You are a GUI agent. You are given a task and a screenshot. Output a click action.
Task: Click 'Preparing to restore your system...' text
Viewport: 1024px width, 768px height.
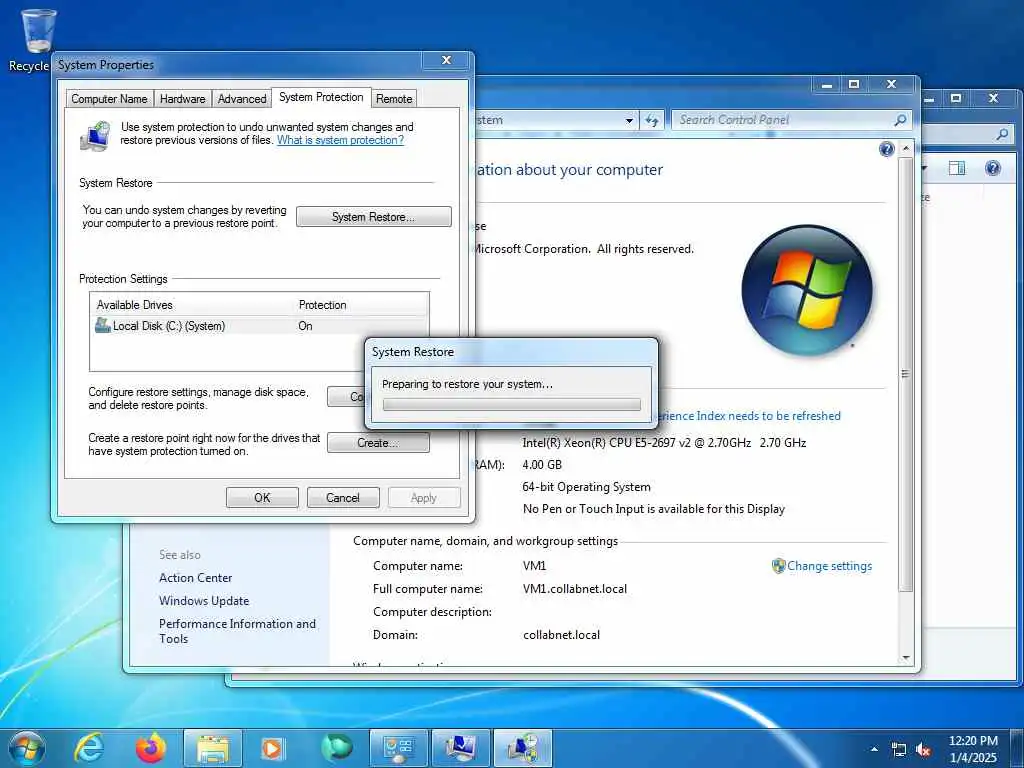[467, 384]
